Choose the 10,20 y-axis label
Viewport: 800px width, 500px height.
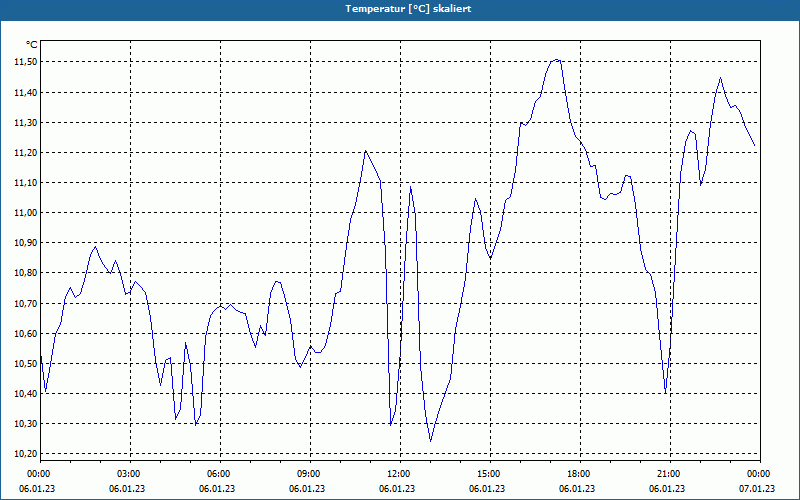[26, 454]
